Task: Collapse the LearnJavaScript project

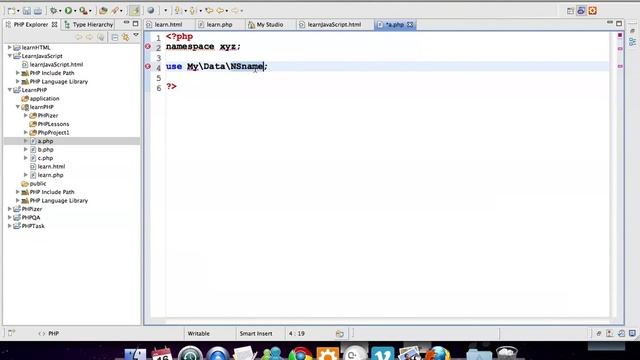Action: pos(10,56)
